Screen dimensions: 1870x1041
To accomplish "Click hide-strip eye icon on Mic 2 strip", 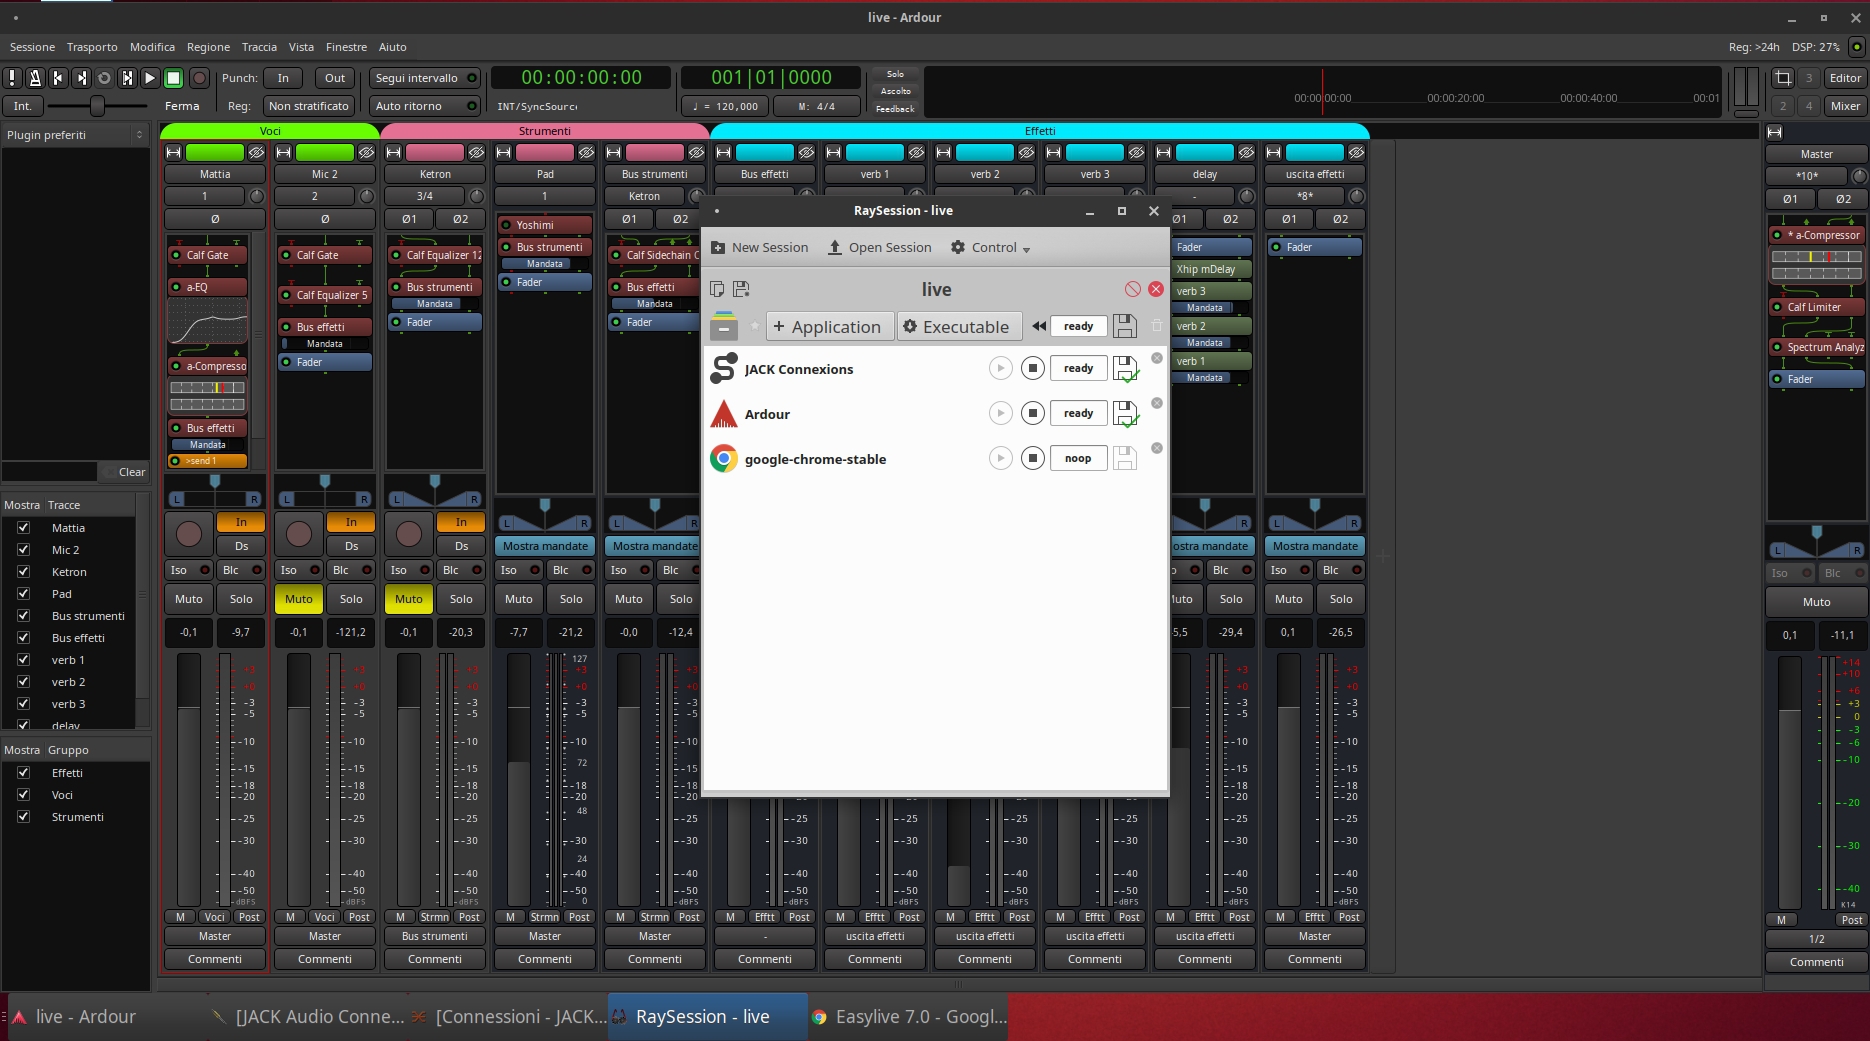I will point(366,152).
